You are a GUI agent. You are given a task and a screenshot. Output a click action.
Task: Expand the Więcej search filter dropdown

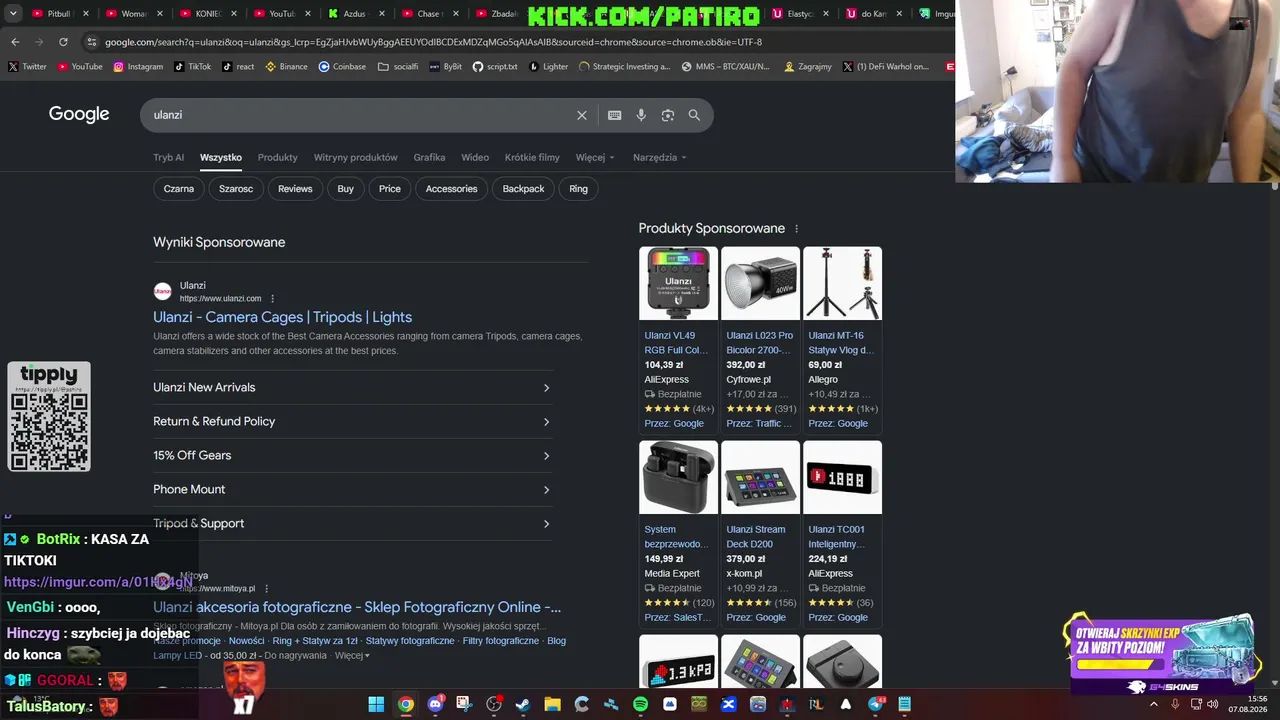(x=595, y=157)
